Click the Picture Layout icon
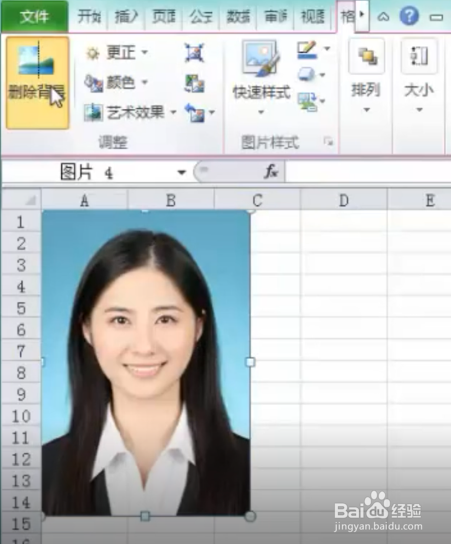This screenshot has height=544, width=451. pyautogui.click(x=307, y=102)
